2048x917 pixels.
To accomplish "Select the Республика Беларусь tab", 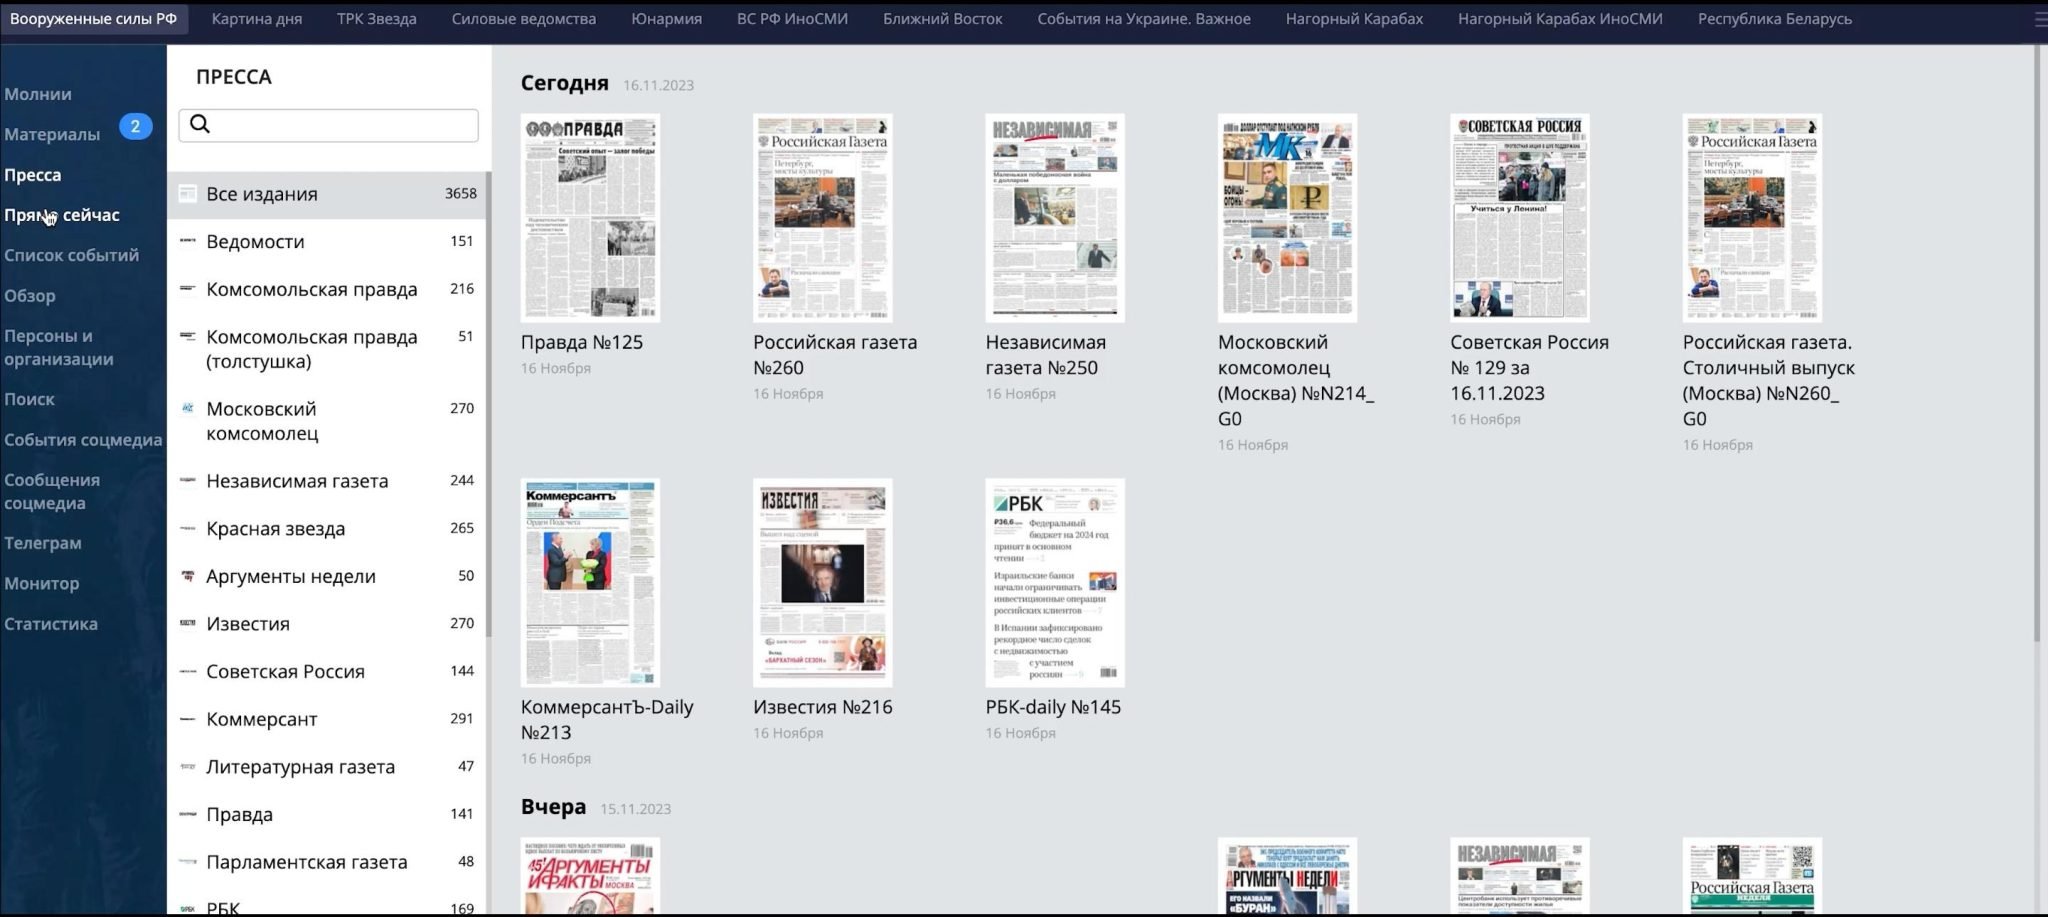I will pyautogui.click(x=1774, y=19).
